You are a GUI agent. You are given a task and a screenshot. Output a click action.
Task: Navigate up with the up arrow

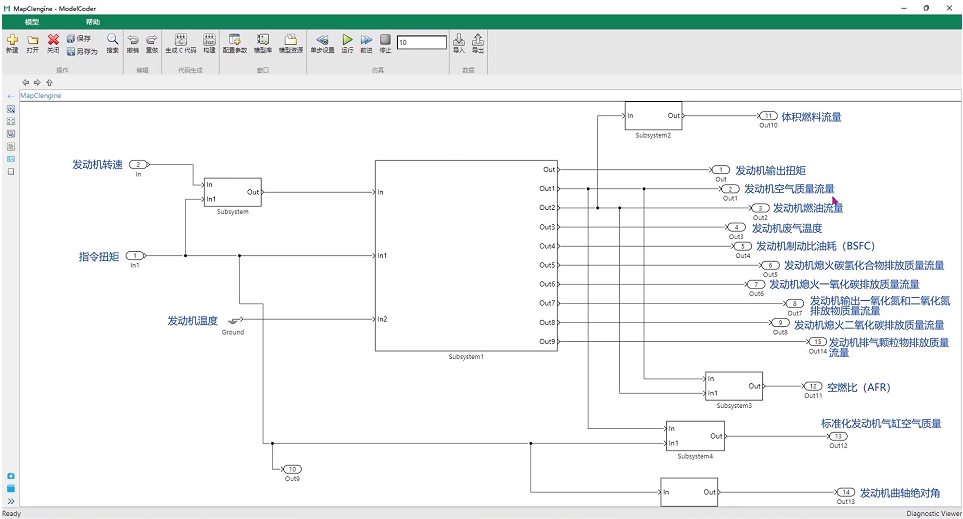[x=49, y=82]
